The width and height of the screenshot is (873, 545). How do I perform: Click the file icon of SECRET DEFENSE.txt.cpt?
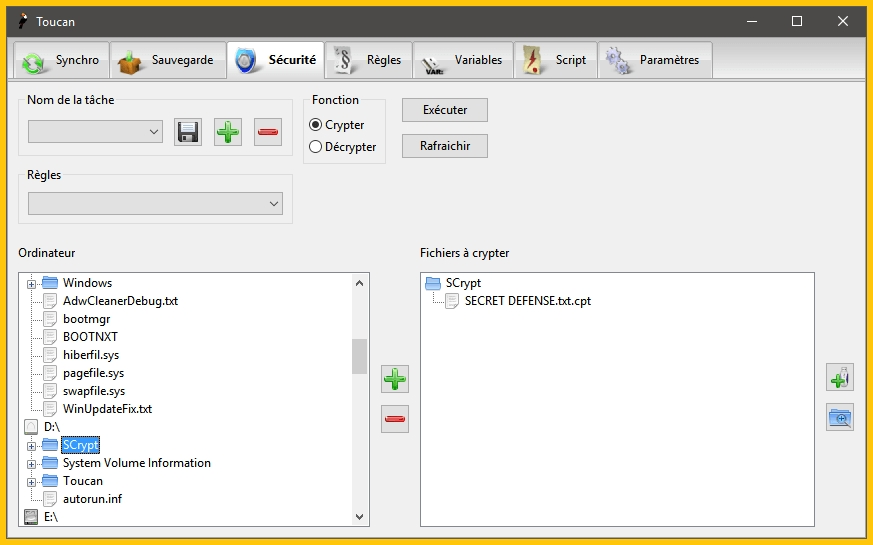point(452,301)
